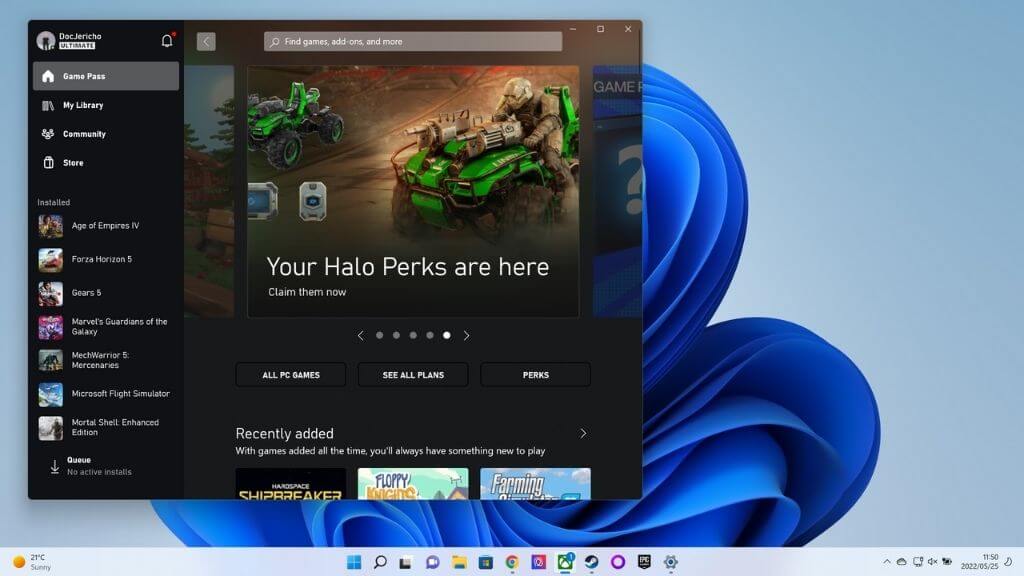
Task: Click the partially visible GAME PASS side banner
Action: 617,191
